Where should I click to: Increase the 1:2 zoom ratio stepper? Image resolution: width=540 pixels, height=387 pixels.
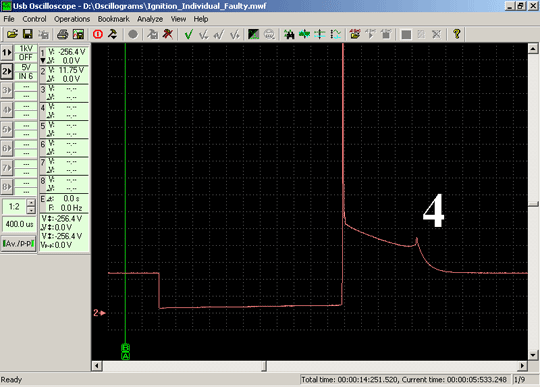[x=31, y=203]
